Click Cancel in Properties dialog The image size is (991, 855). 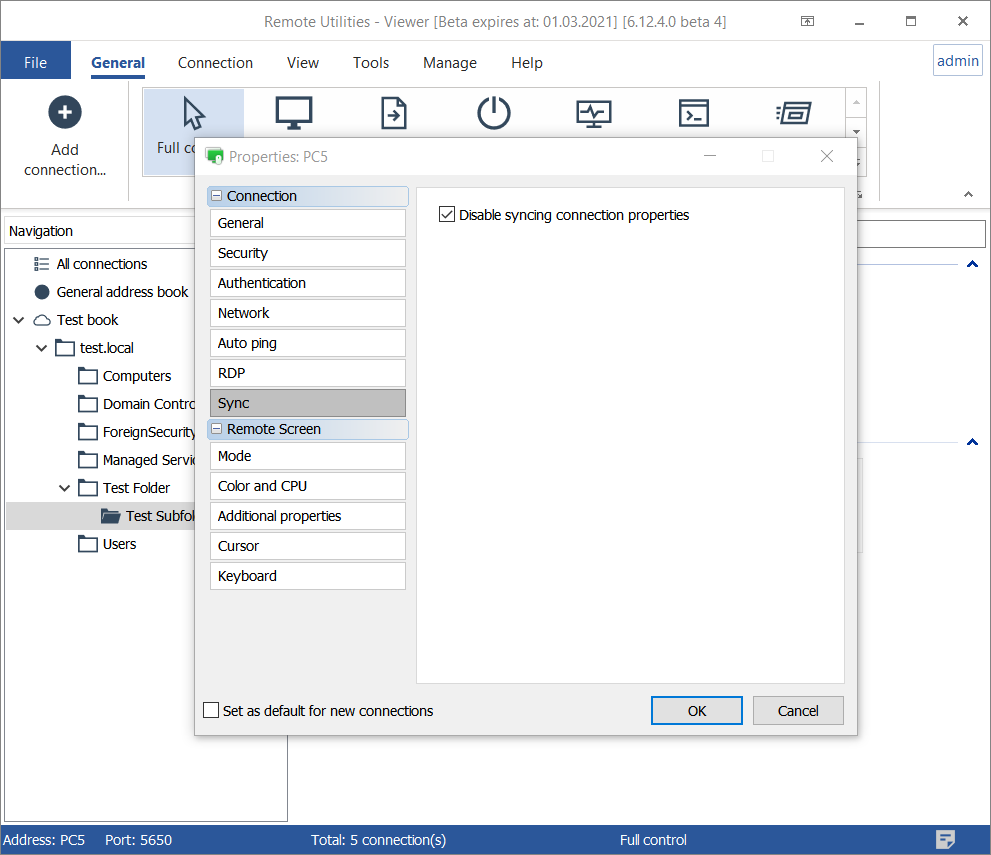pyautogui.click(x=798, y=711)
